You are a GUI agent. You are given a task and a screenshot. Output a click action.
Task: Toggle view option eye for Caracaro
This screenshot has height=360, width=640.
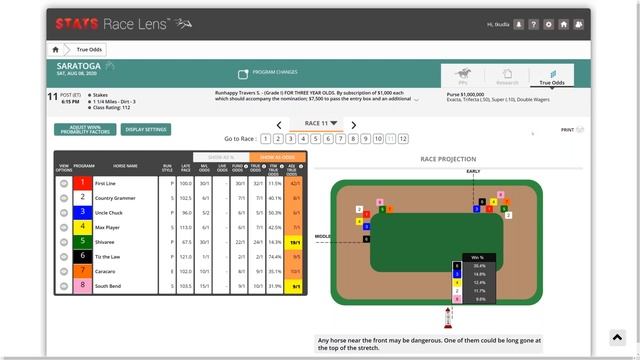[64, 272]
